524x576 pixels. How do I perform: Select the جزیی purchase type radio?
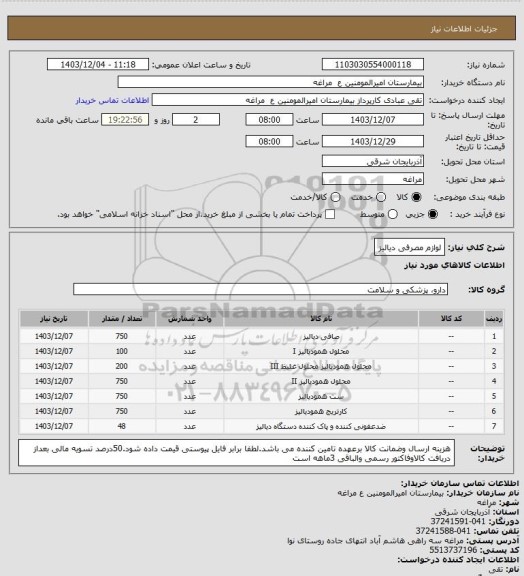pyautogui.click(x=433, y=214)
